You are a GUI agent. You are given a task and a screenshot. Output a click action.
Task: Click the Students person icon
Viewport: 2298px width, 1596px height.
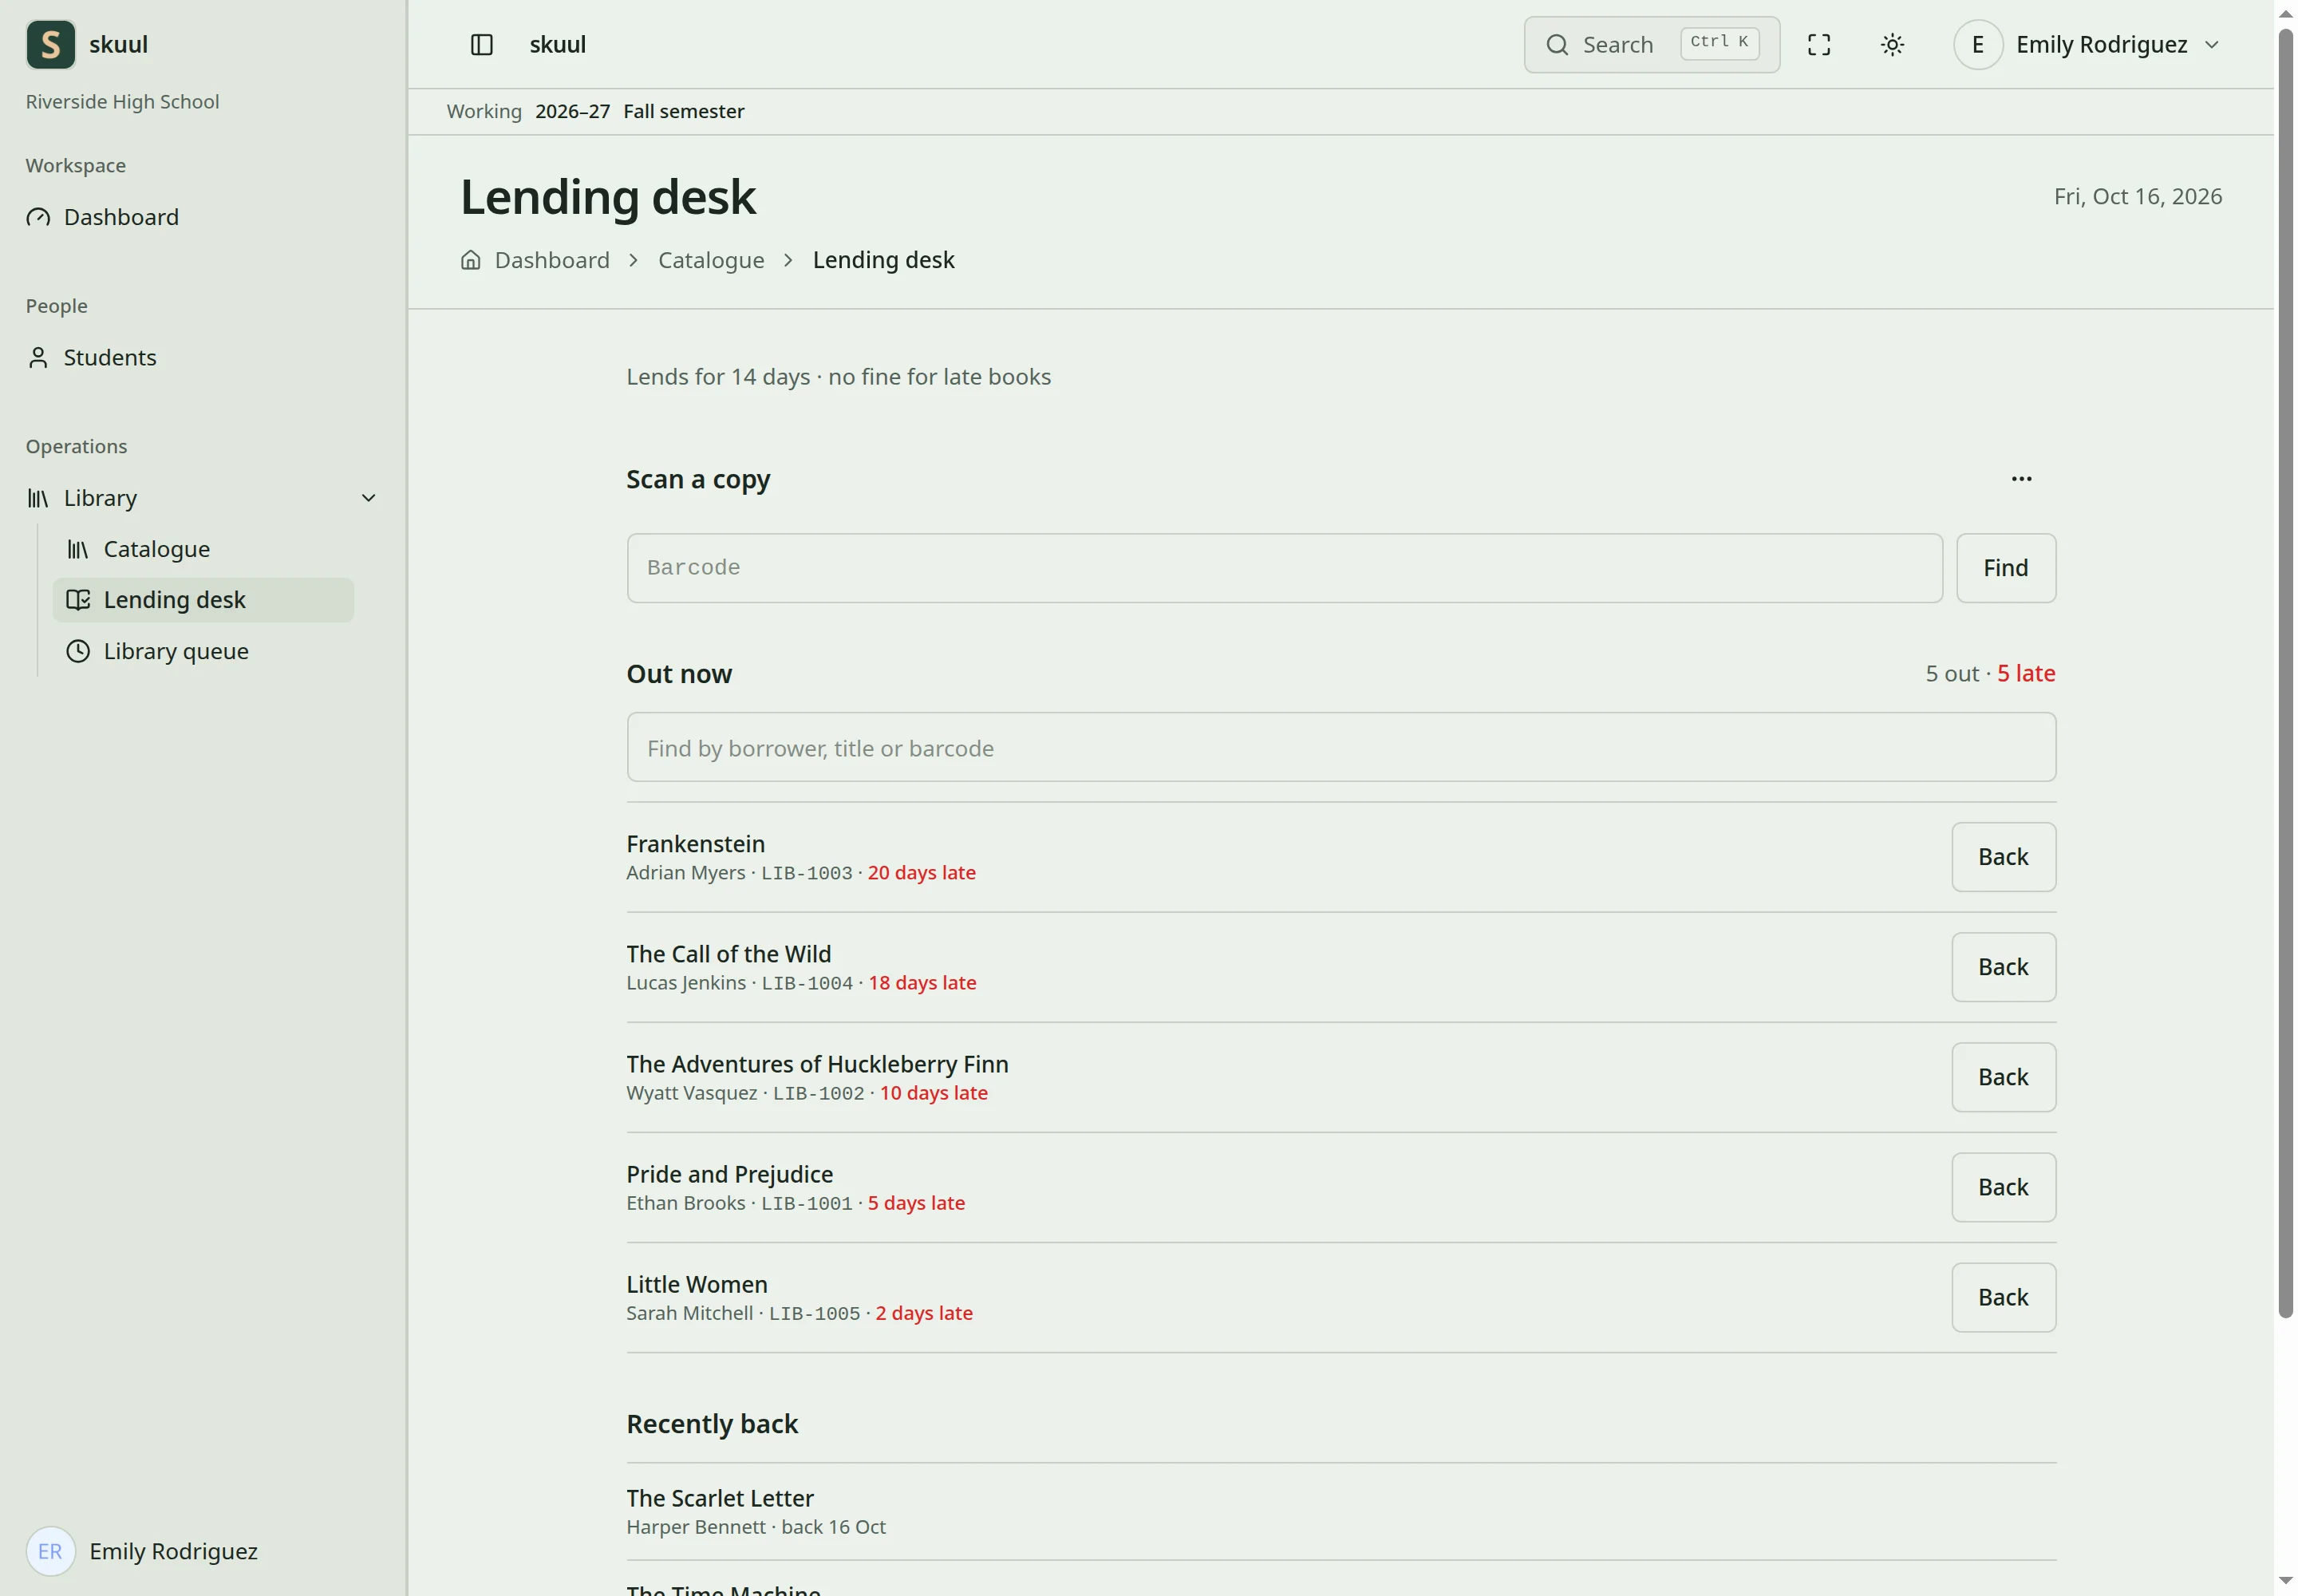click(x=38, y=357)
